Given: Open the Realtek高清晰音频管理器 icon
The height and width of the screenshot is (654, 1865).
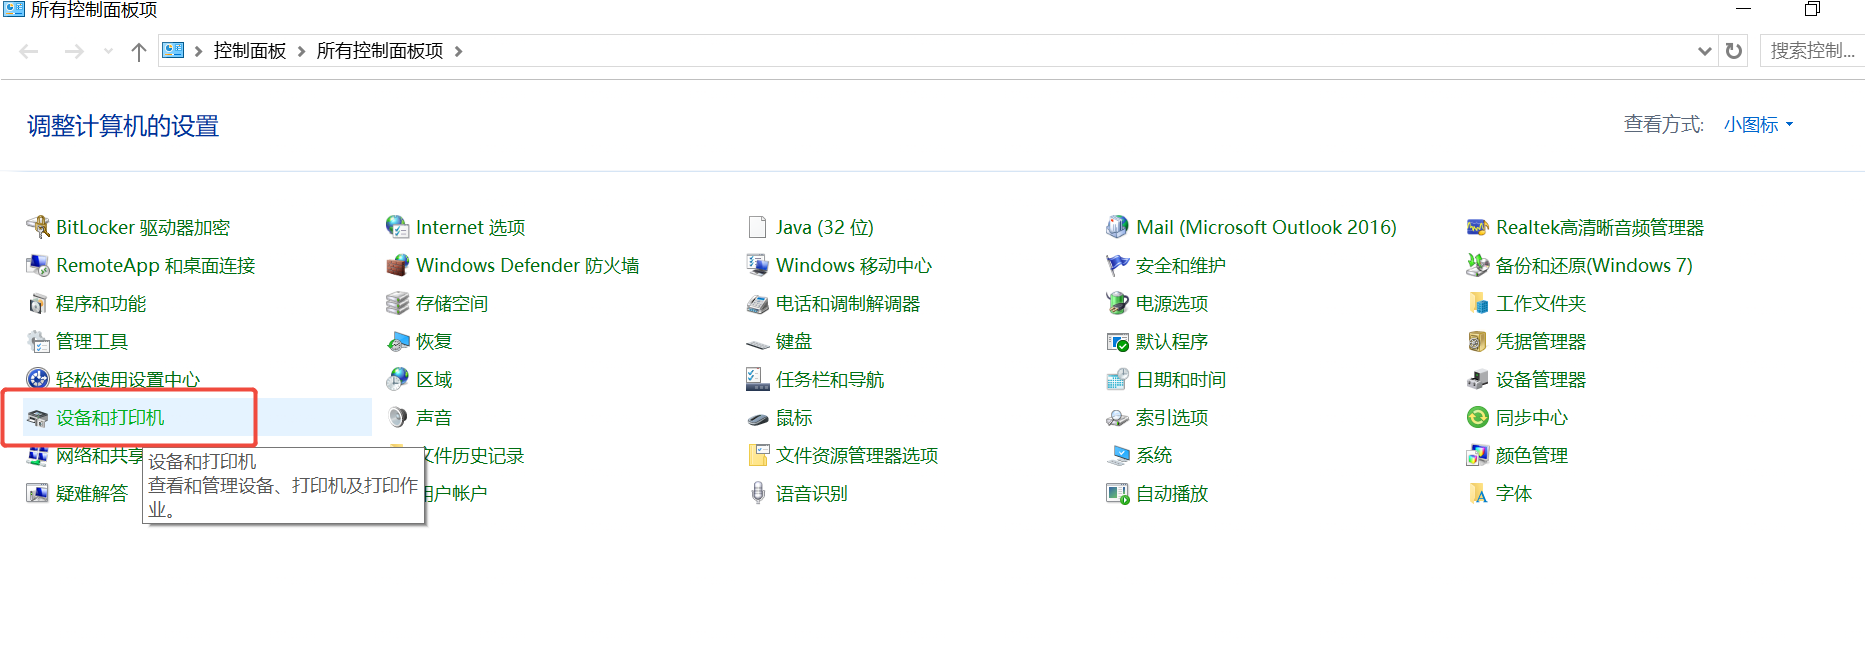Looking at the screenshot, I should tap(1478, 227).
